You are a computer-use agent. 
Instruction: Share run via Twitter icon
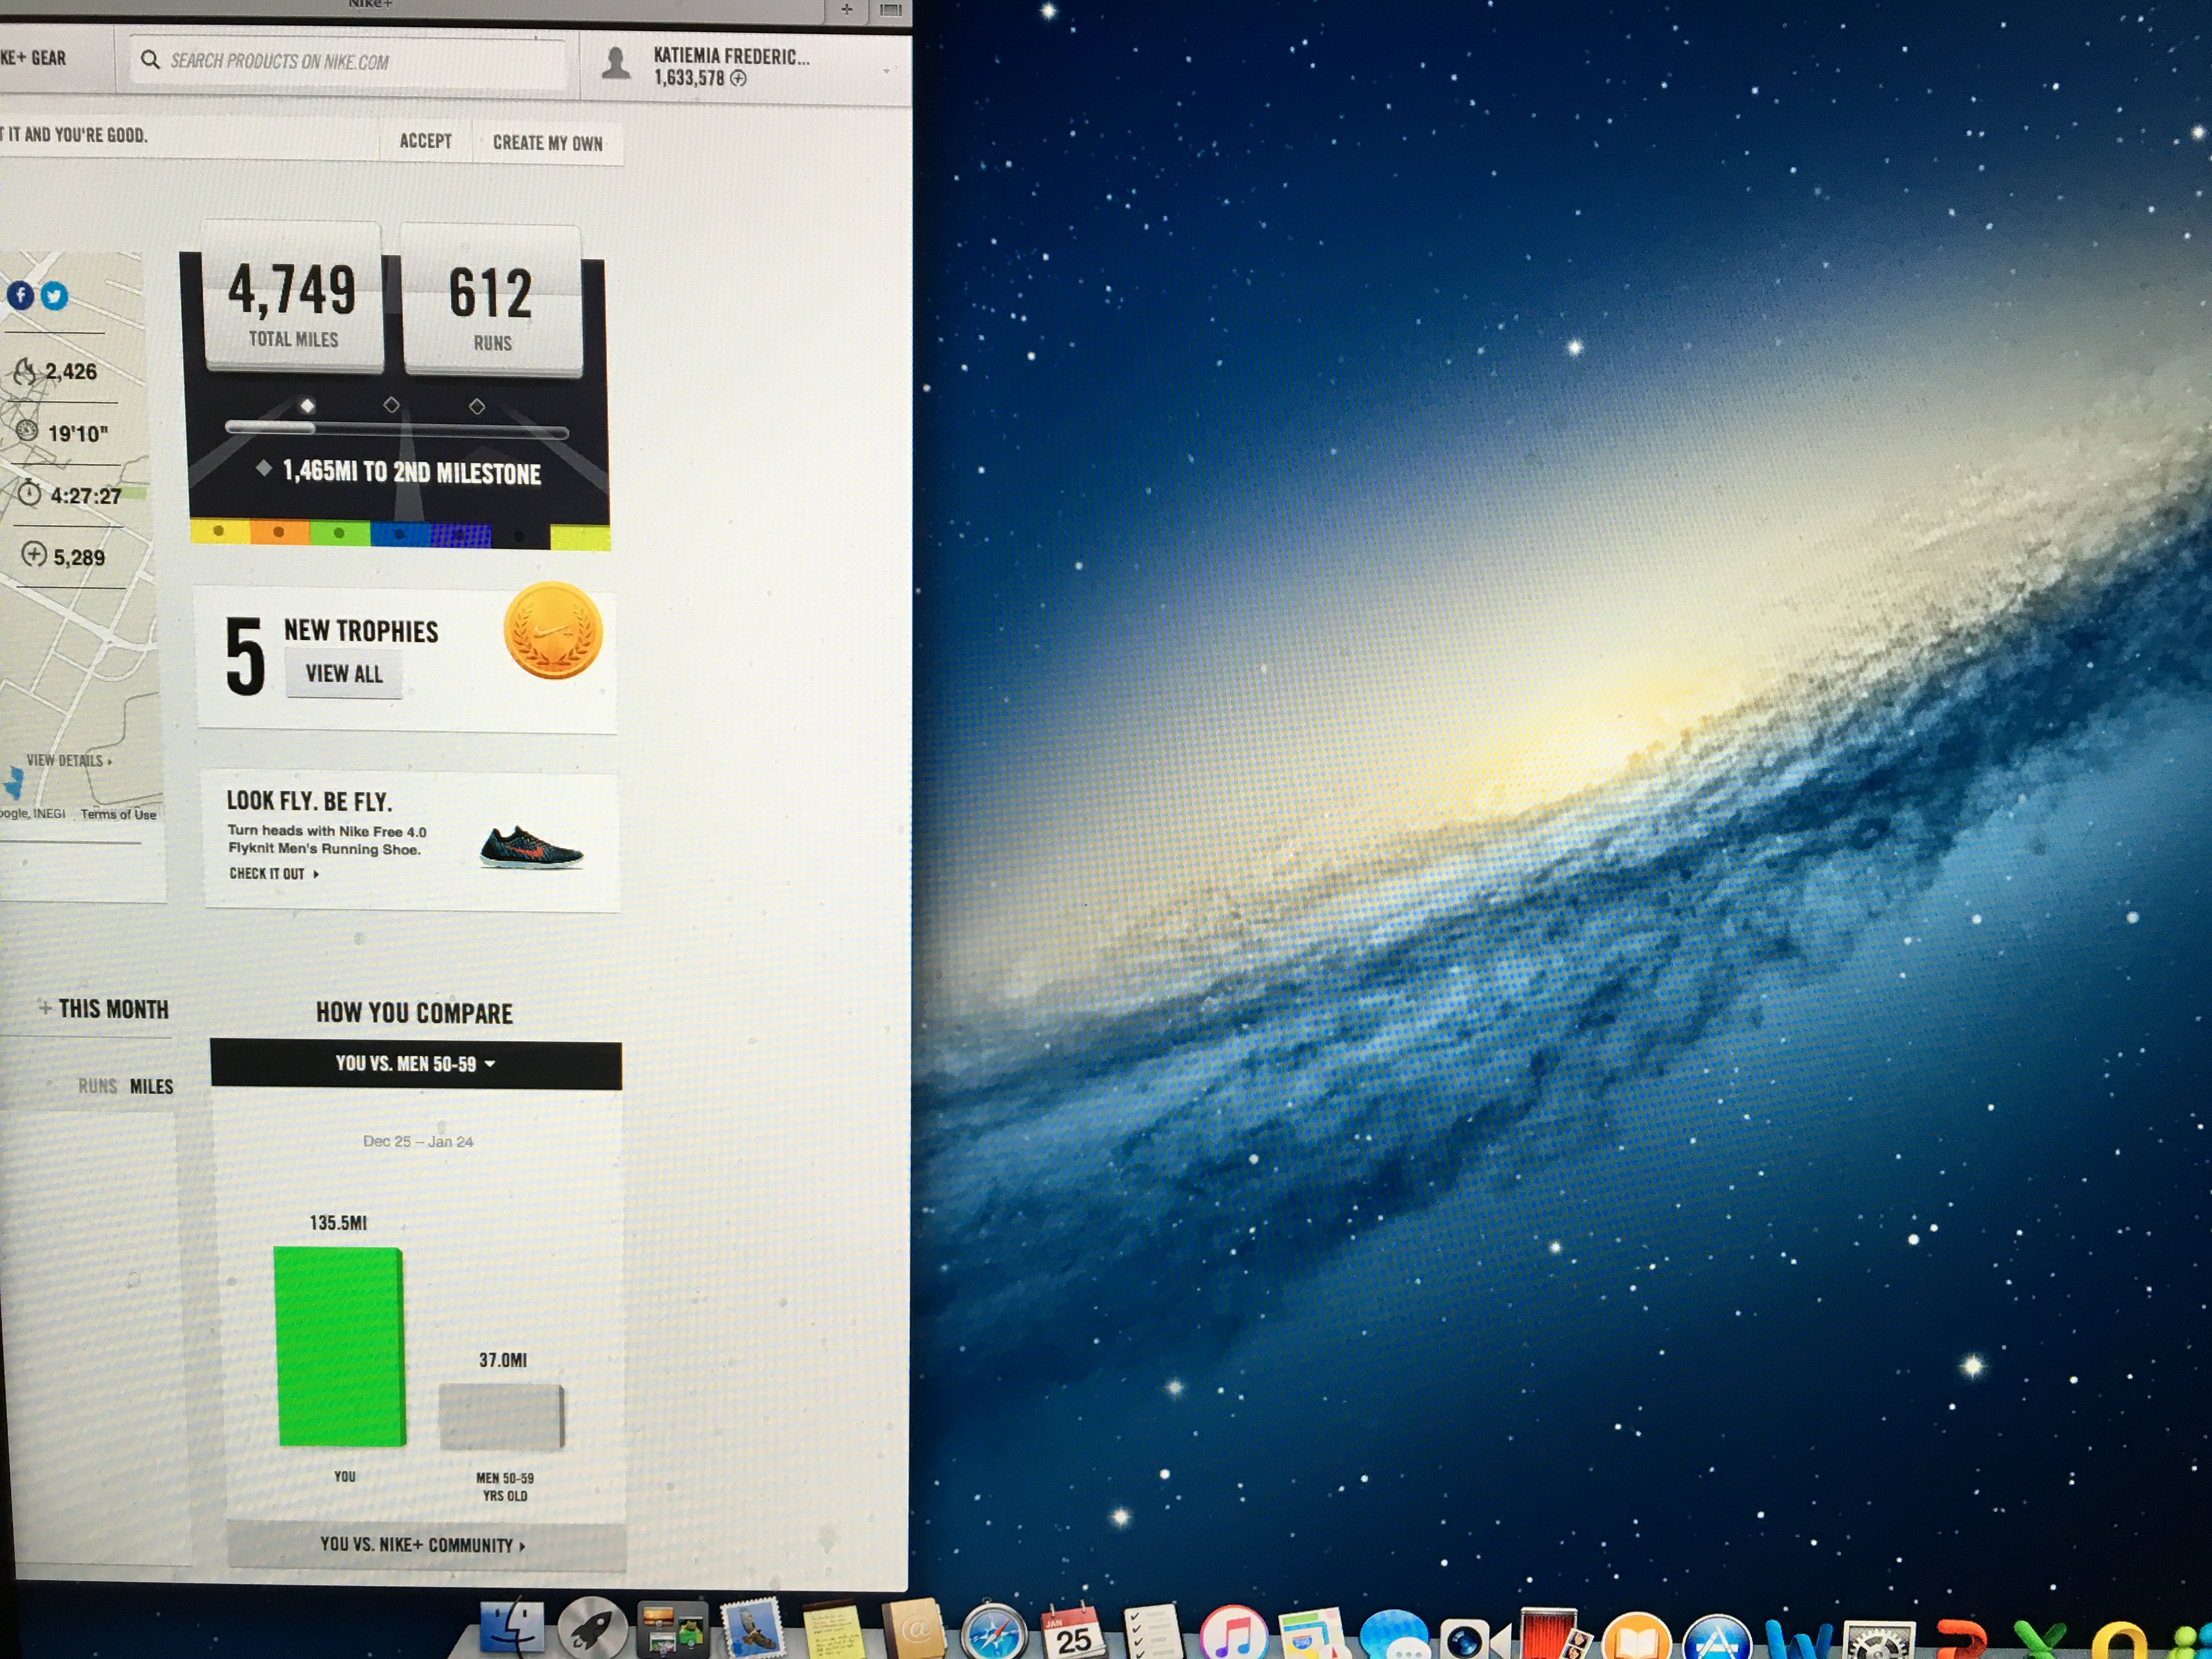click(55, 296)
